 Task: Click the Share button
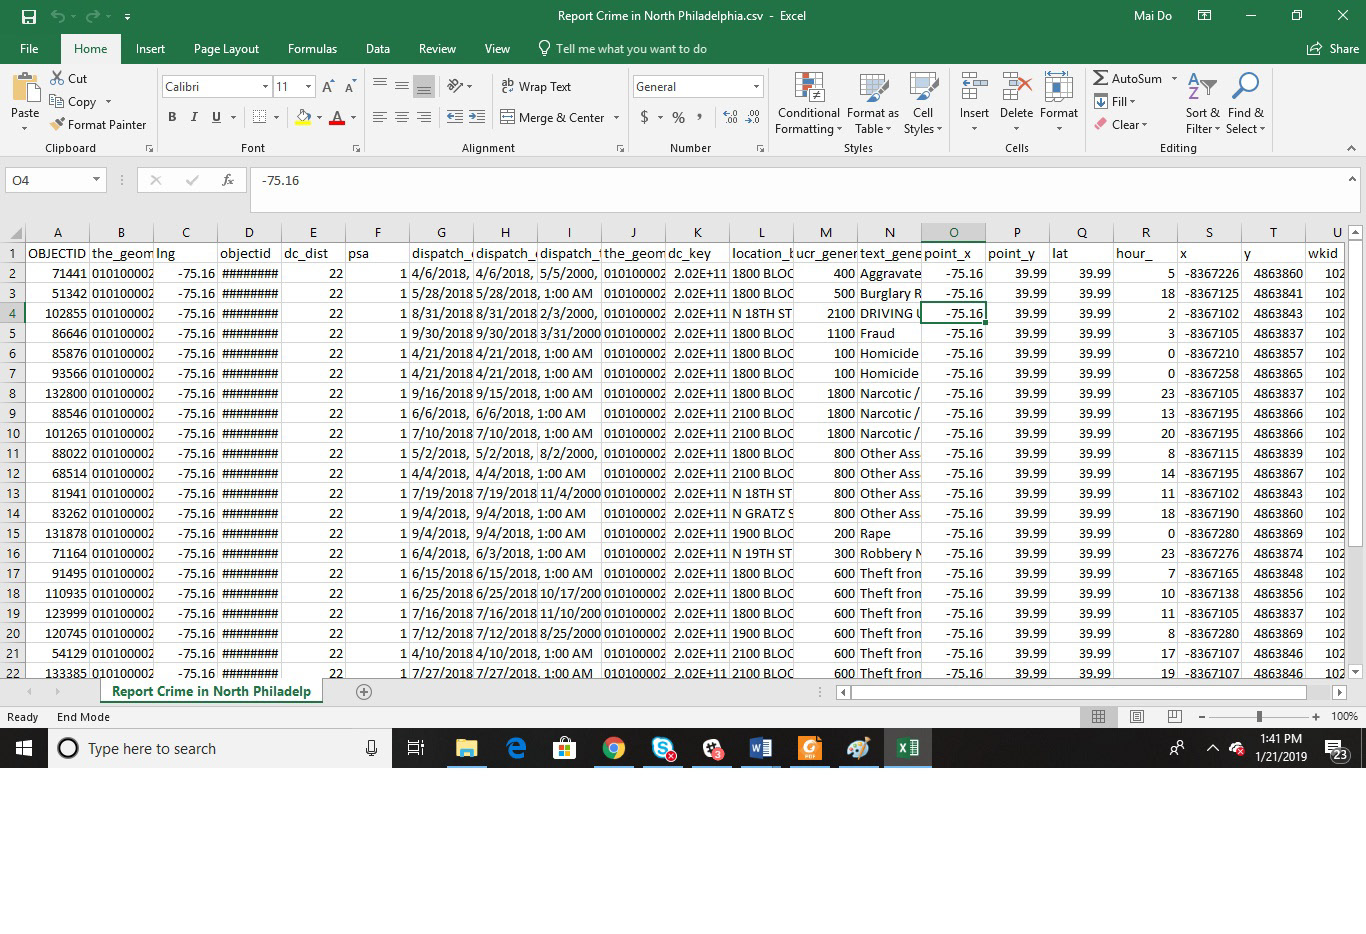[x=1333, y=48]
